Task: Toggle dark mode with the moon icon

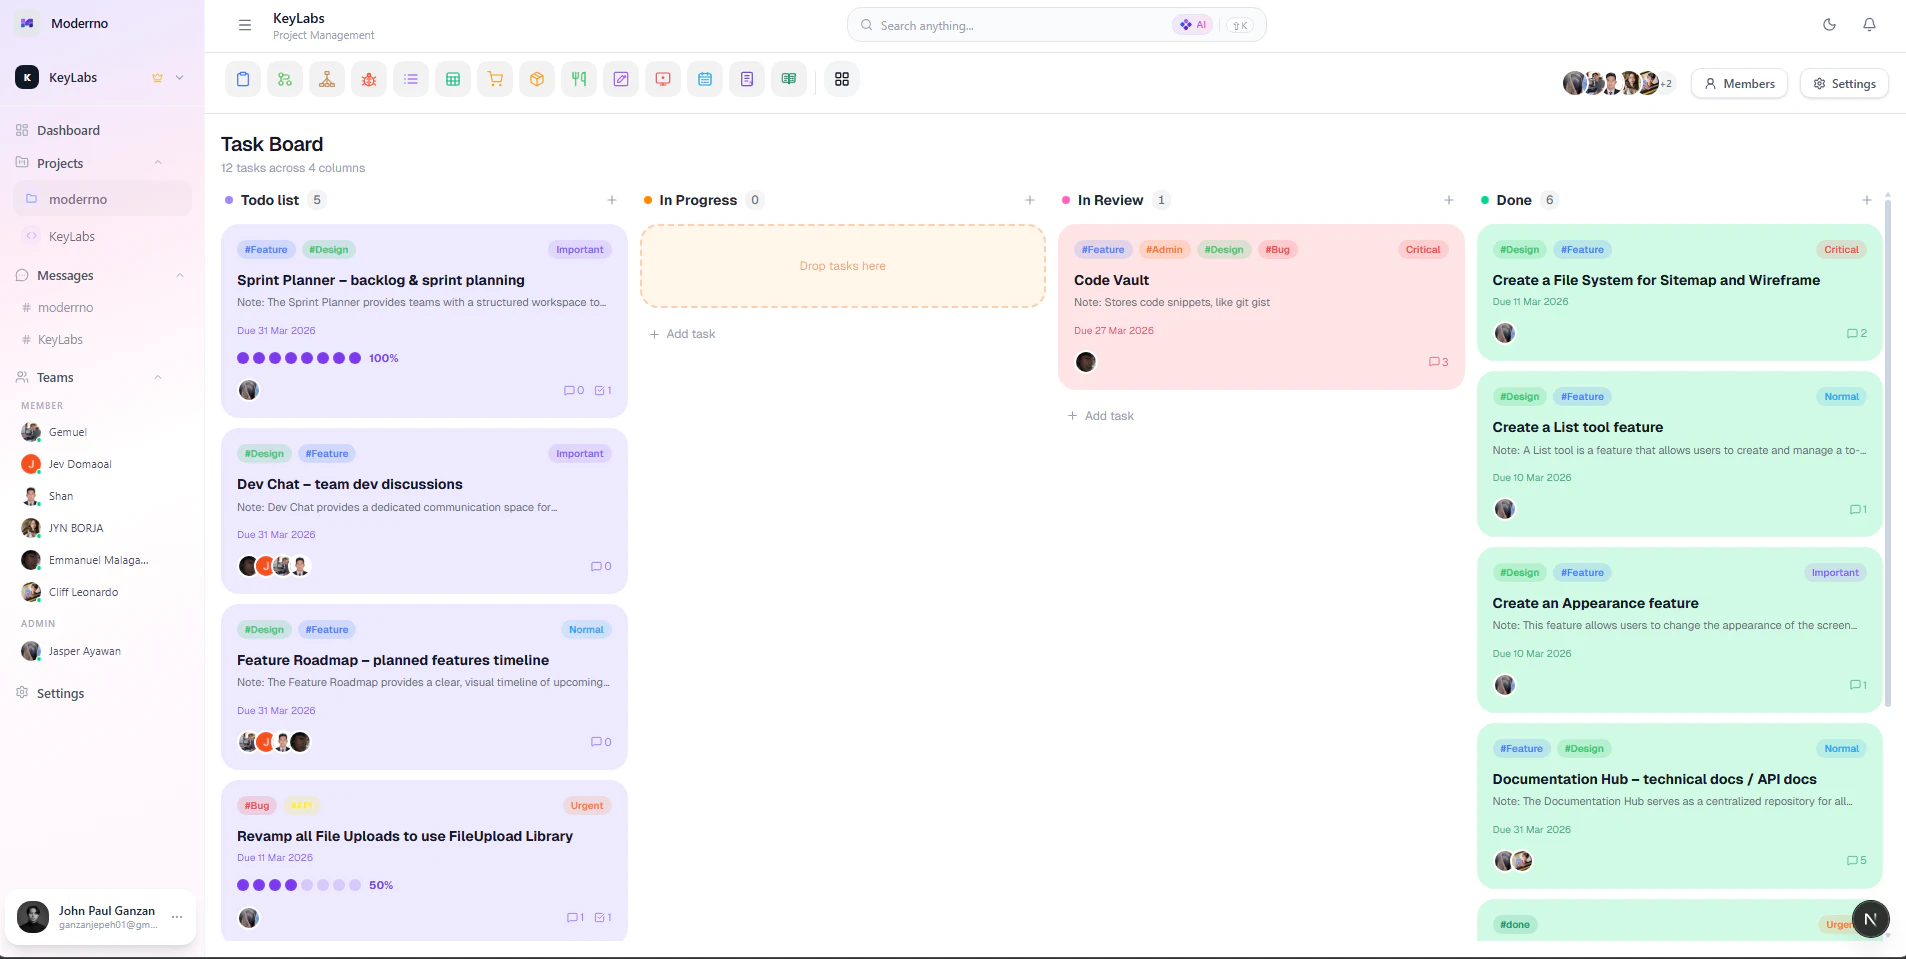Action: point(1829,25)
